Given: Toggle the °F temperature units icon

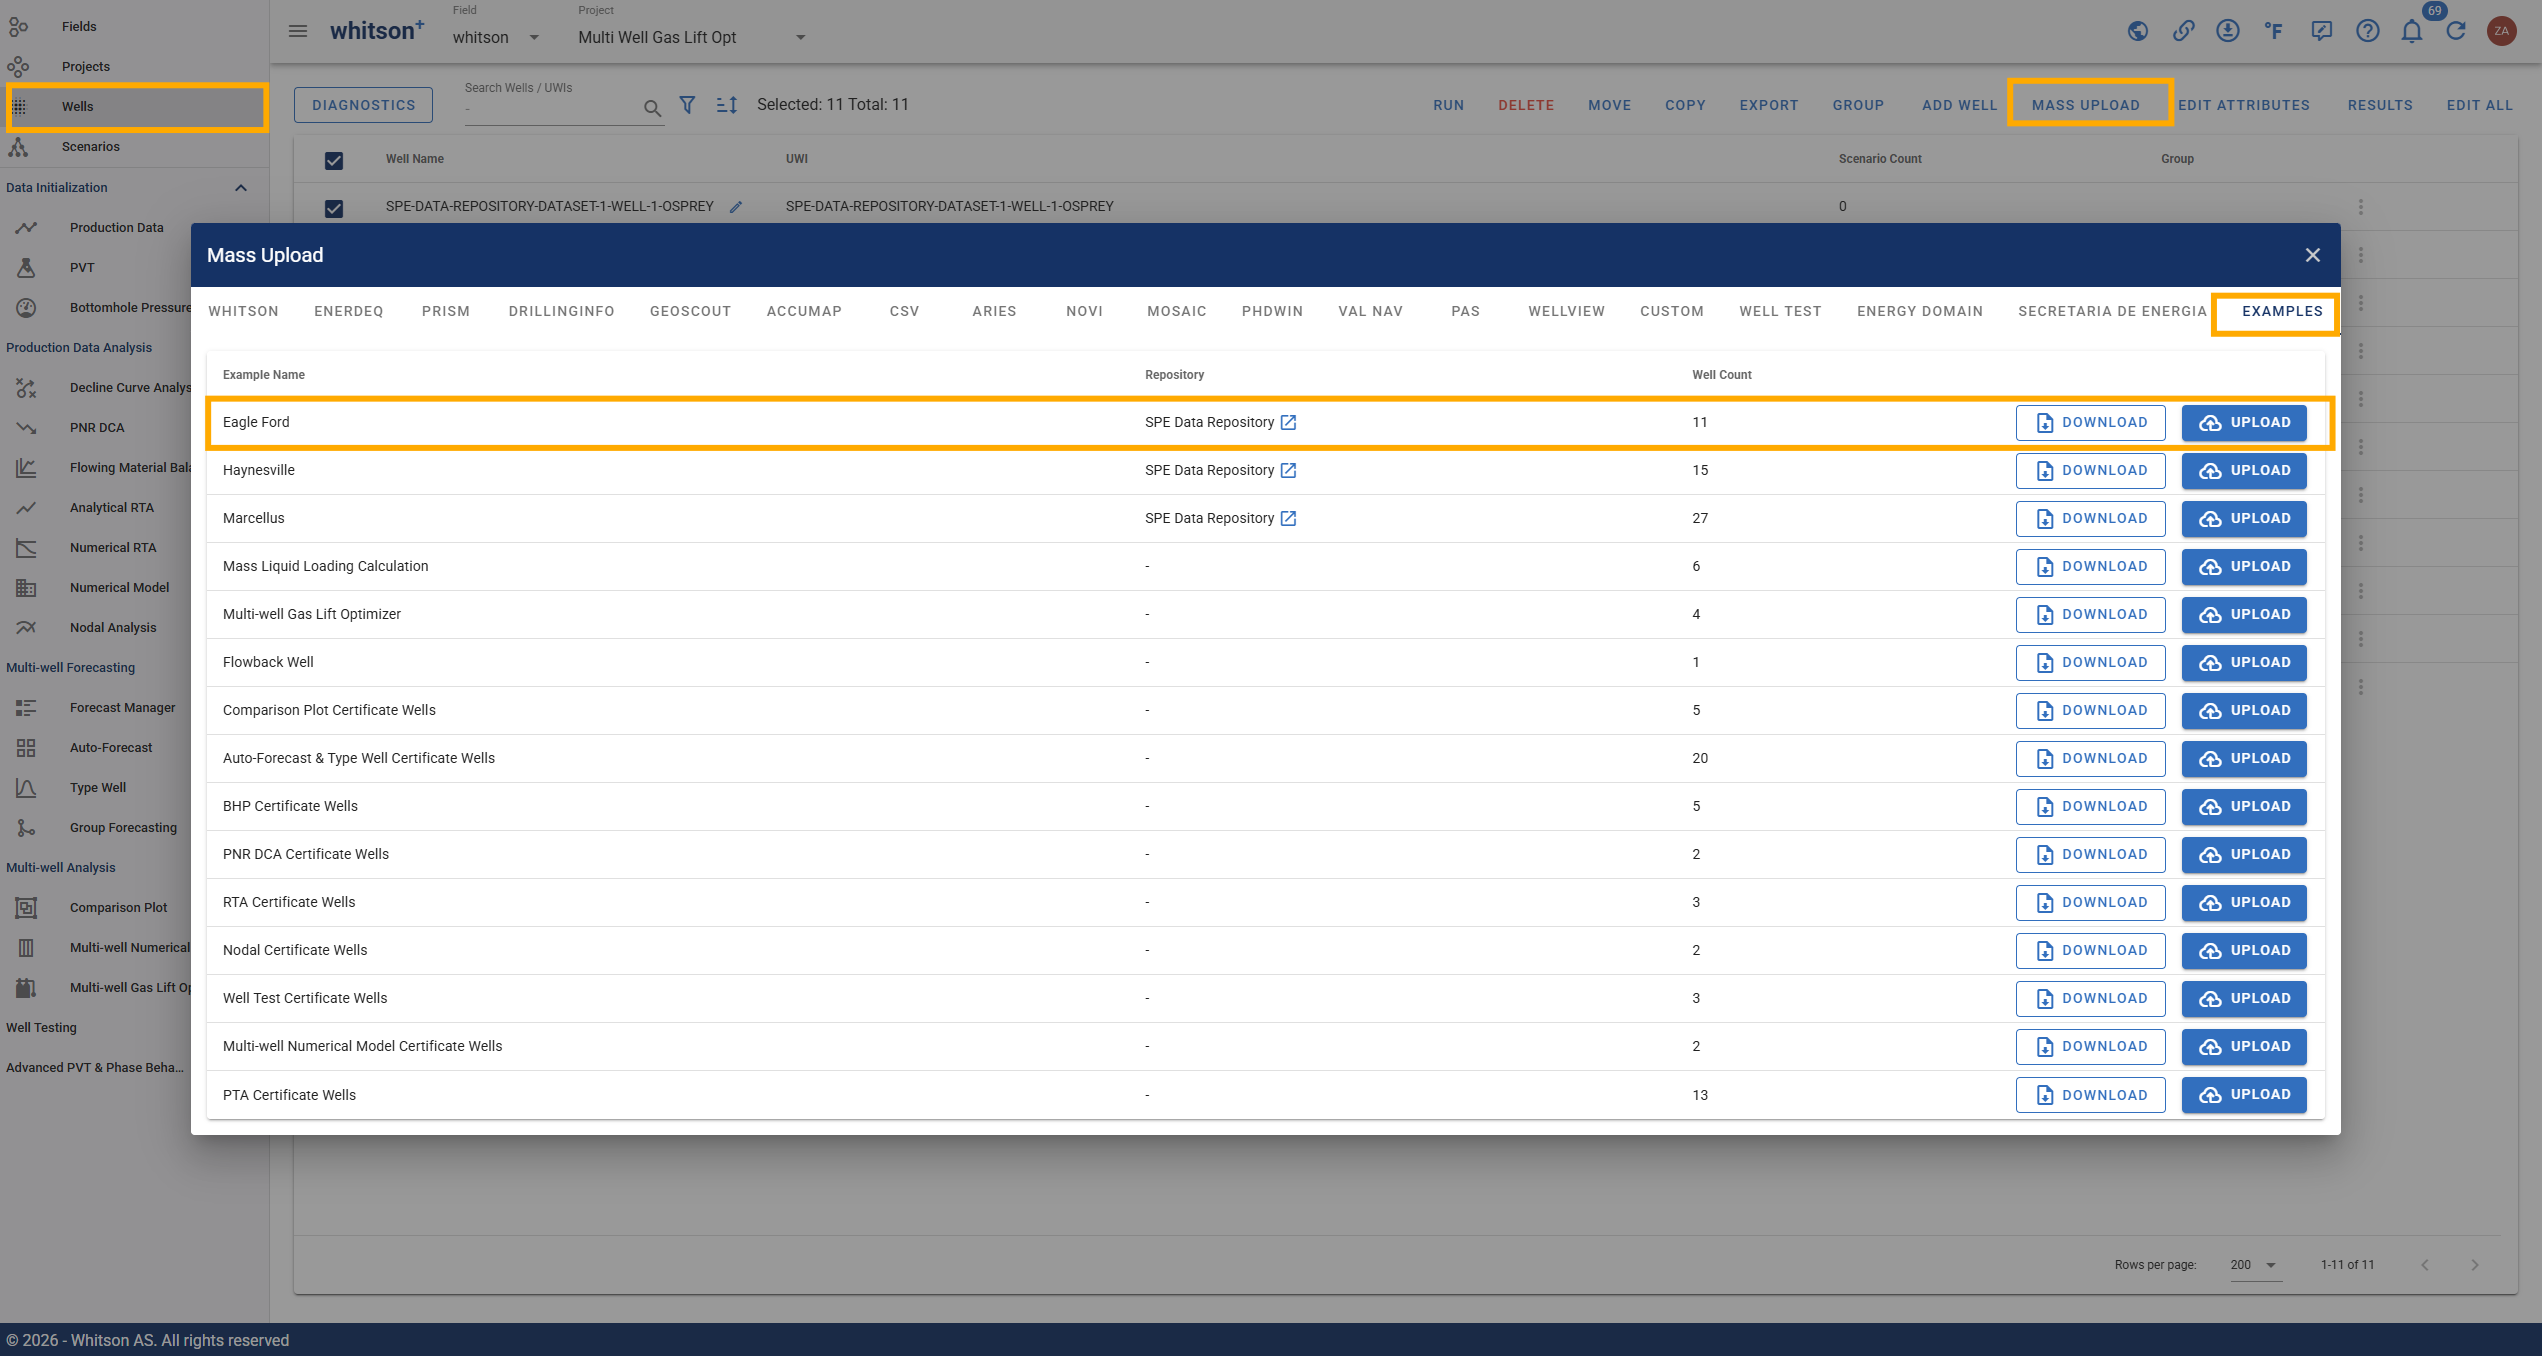Looking at the screenshot, I should pos(2274,31).
